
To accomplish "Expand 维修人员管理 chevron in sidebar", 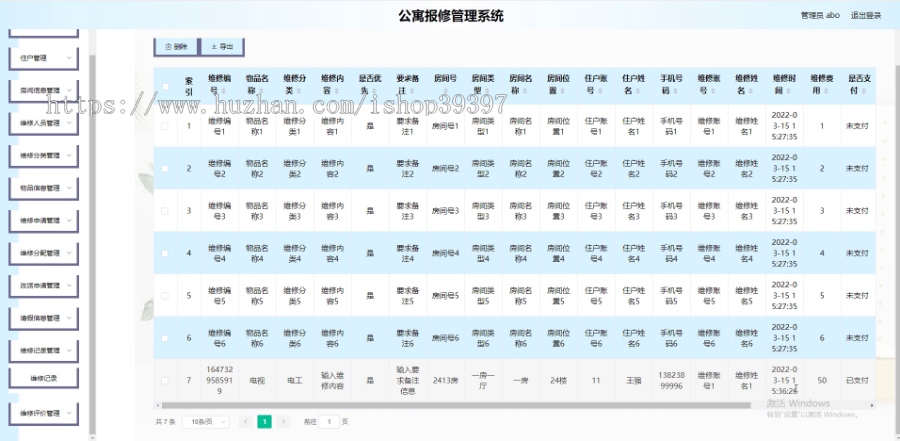I will [x=69, y=123].
